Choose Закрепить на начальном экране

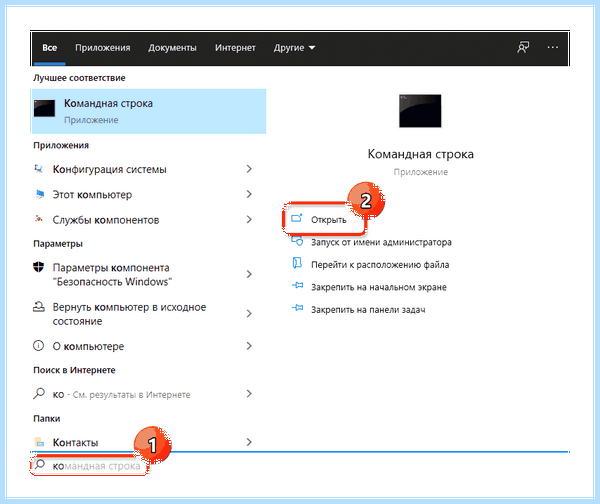378,287
